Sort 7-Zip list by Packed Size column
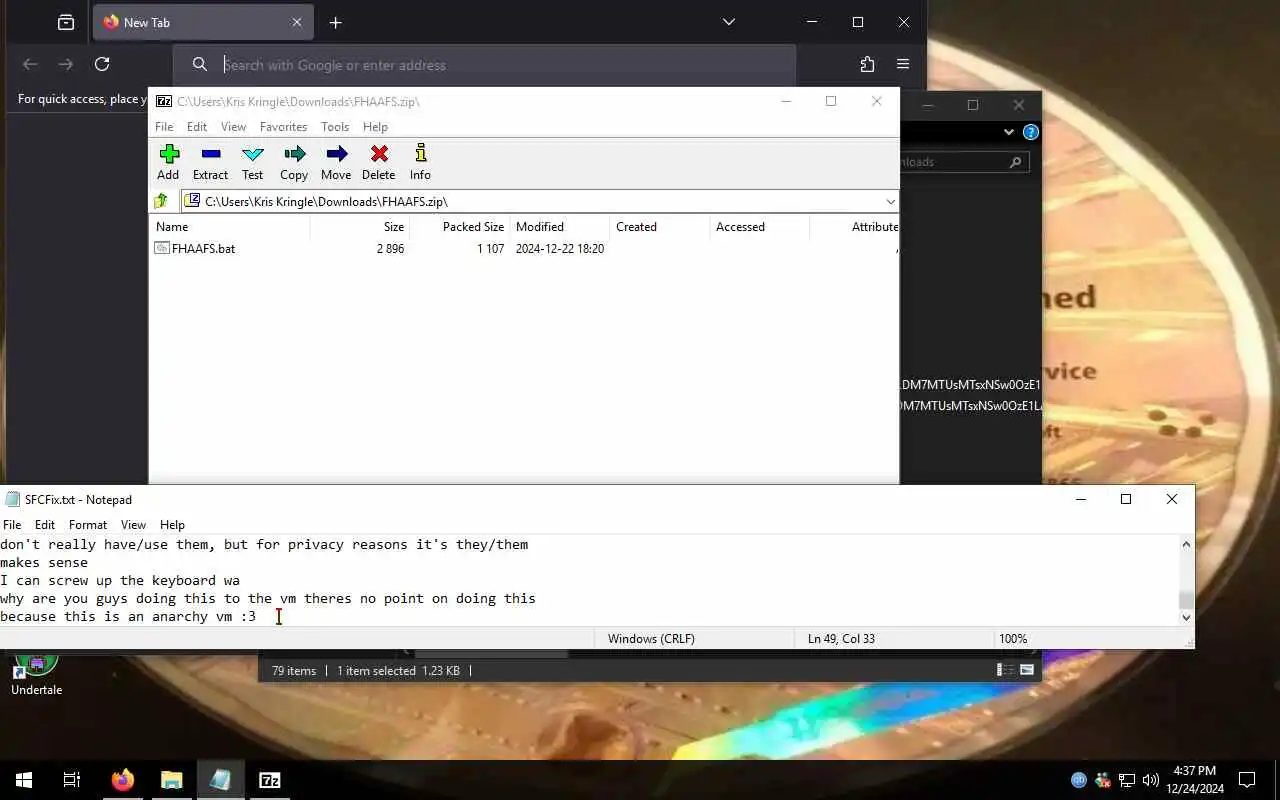Image resolution: width=1280 pixels, height=800 pixels. [x=460, y=227]
